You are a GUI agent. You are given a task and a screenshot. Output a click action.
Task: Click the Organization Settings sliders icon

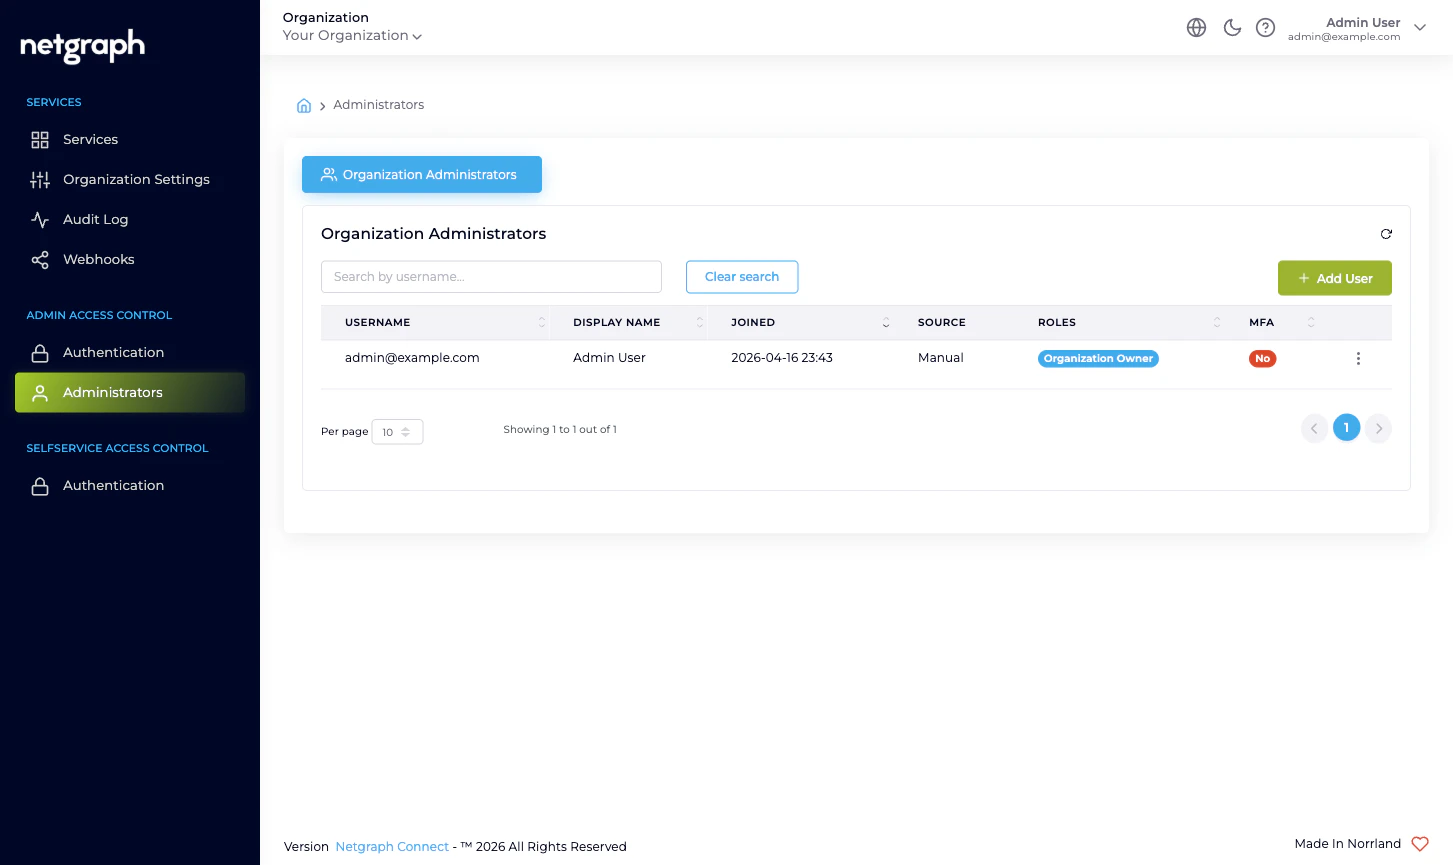pyautogui.click(x=40, y=179)
